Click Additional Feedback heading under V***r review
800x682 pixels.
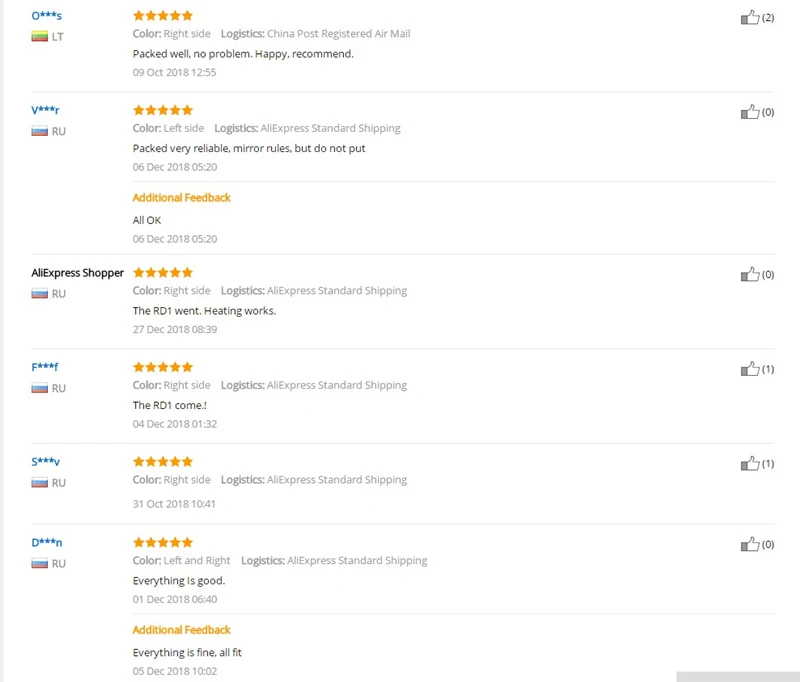182,198
